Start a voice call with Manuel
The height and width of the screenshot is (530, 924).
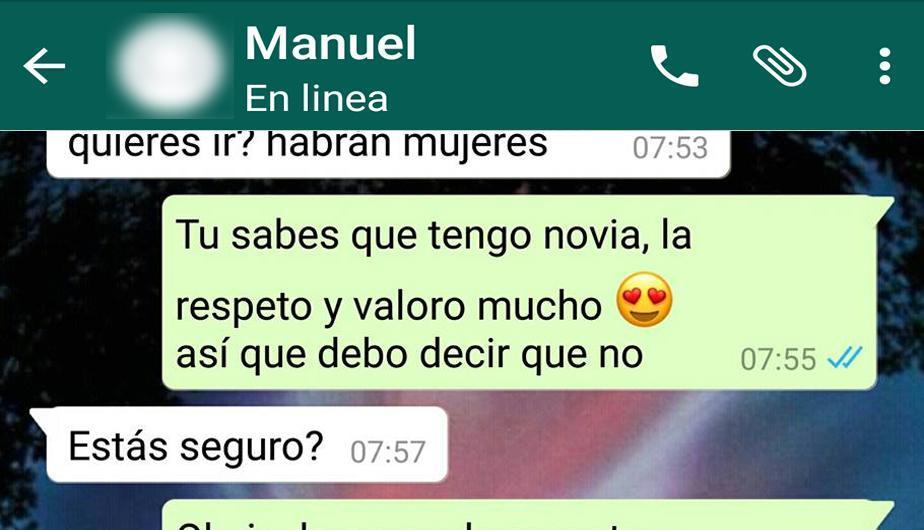click(x=674, y=65)
